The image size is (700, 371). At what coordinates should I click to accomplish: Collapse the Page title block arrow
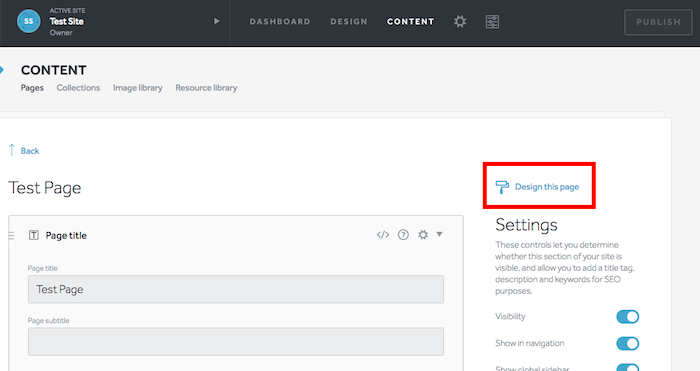tap(439, 234)
